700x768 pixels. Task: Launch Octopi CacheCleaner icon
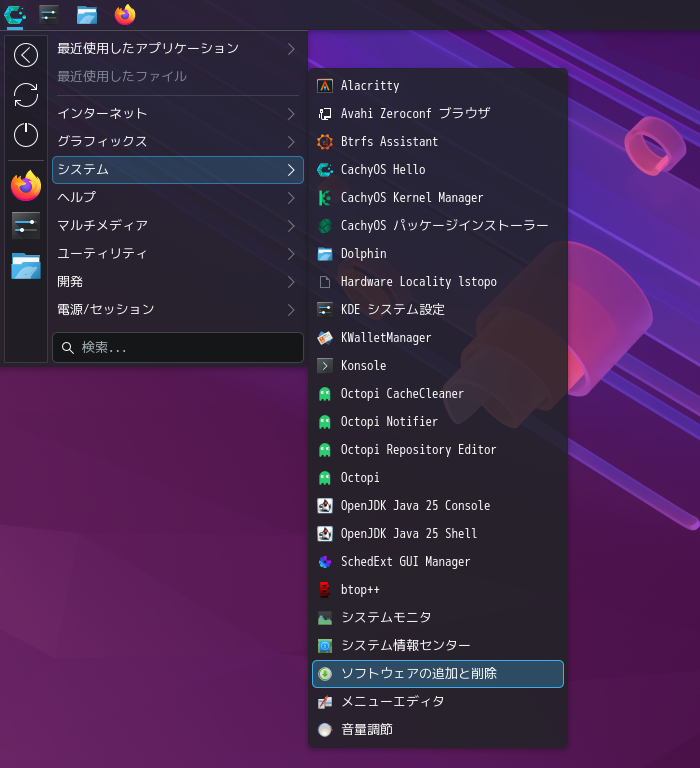pos(325,393)
